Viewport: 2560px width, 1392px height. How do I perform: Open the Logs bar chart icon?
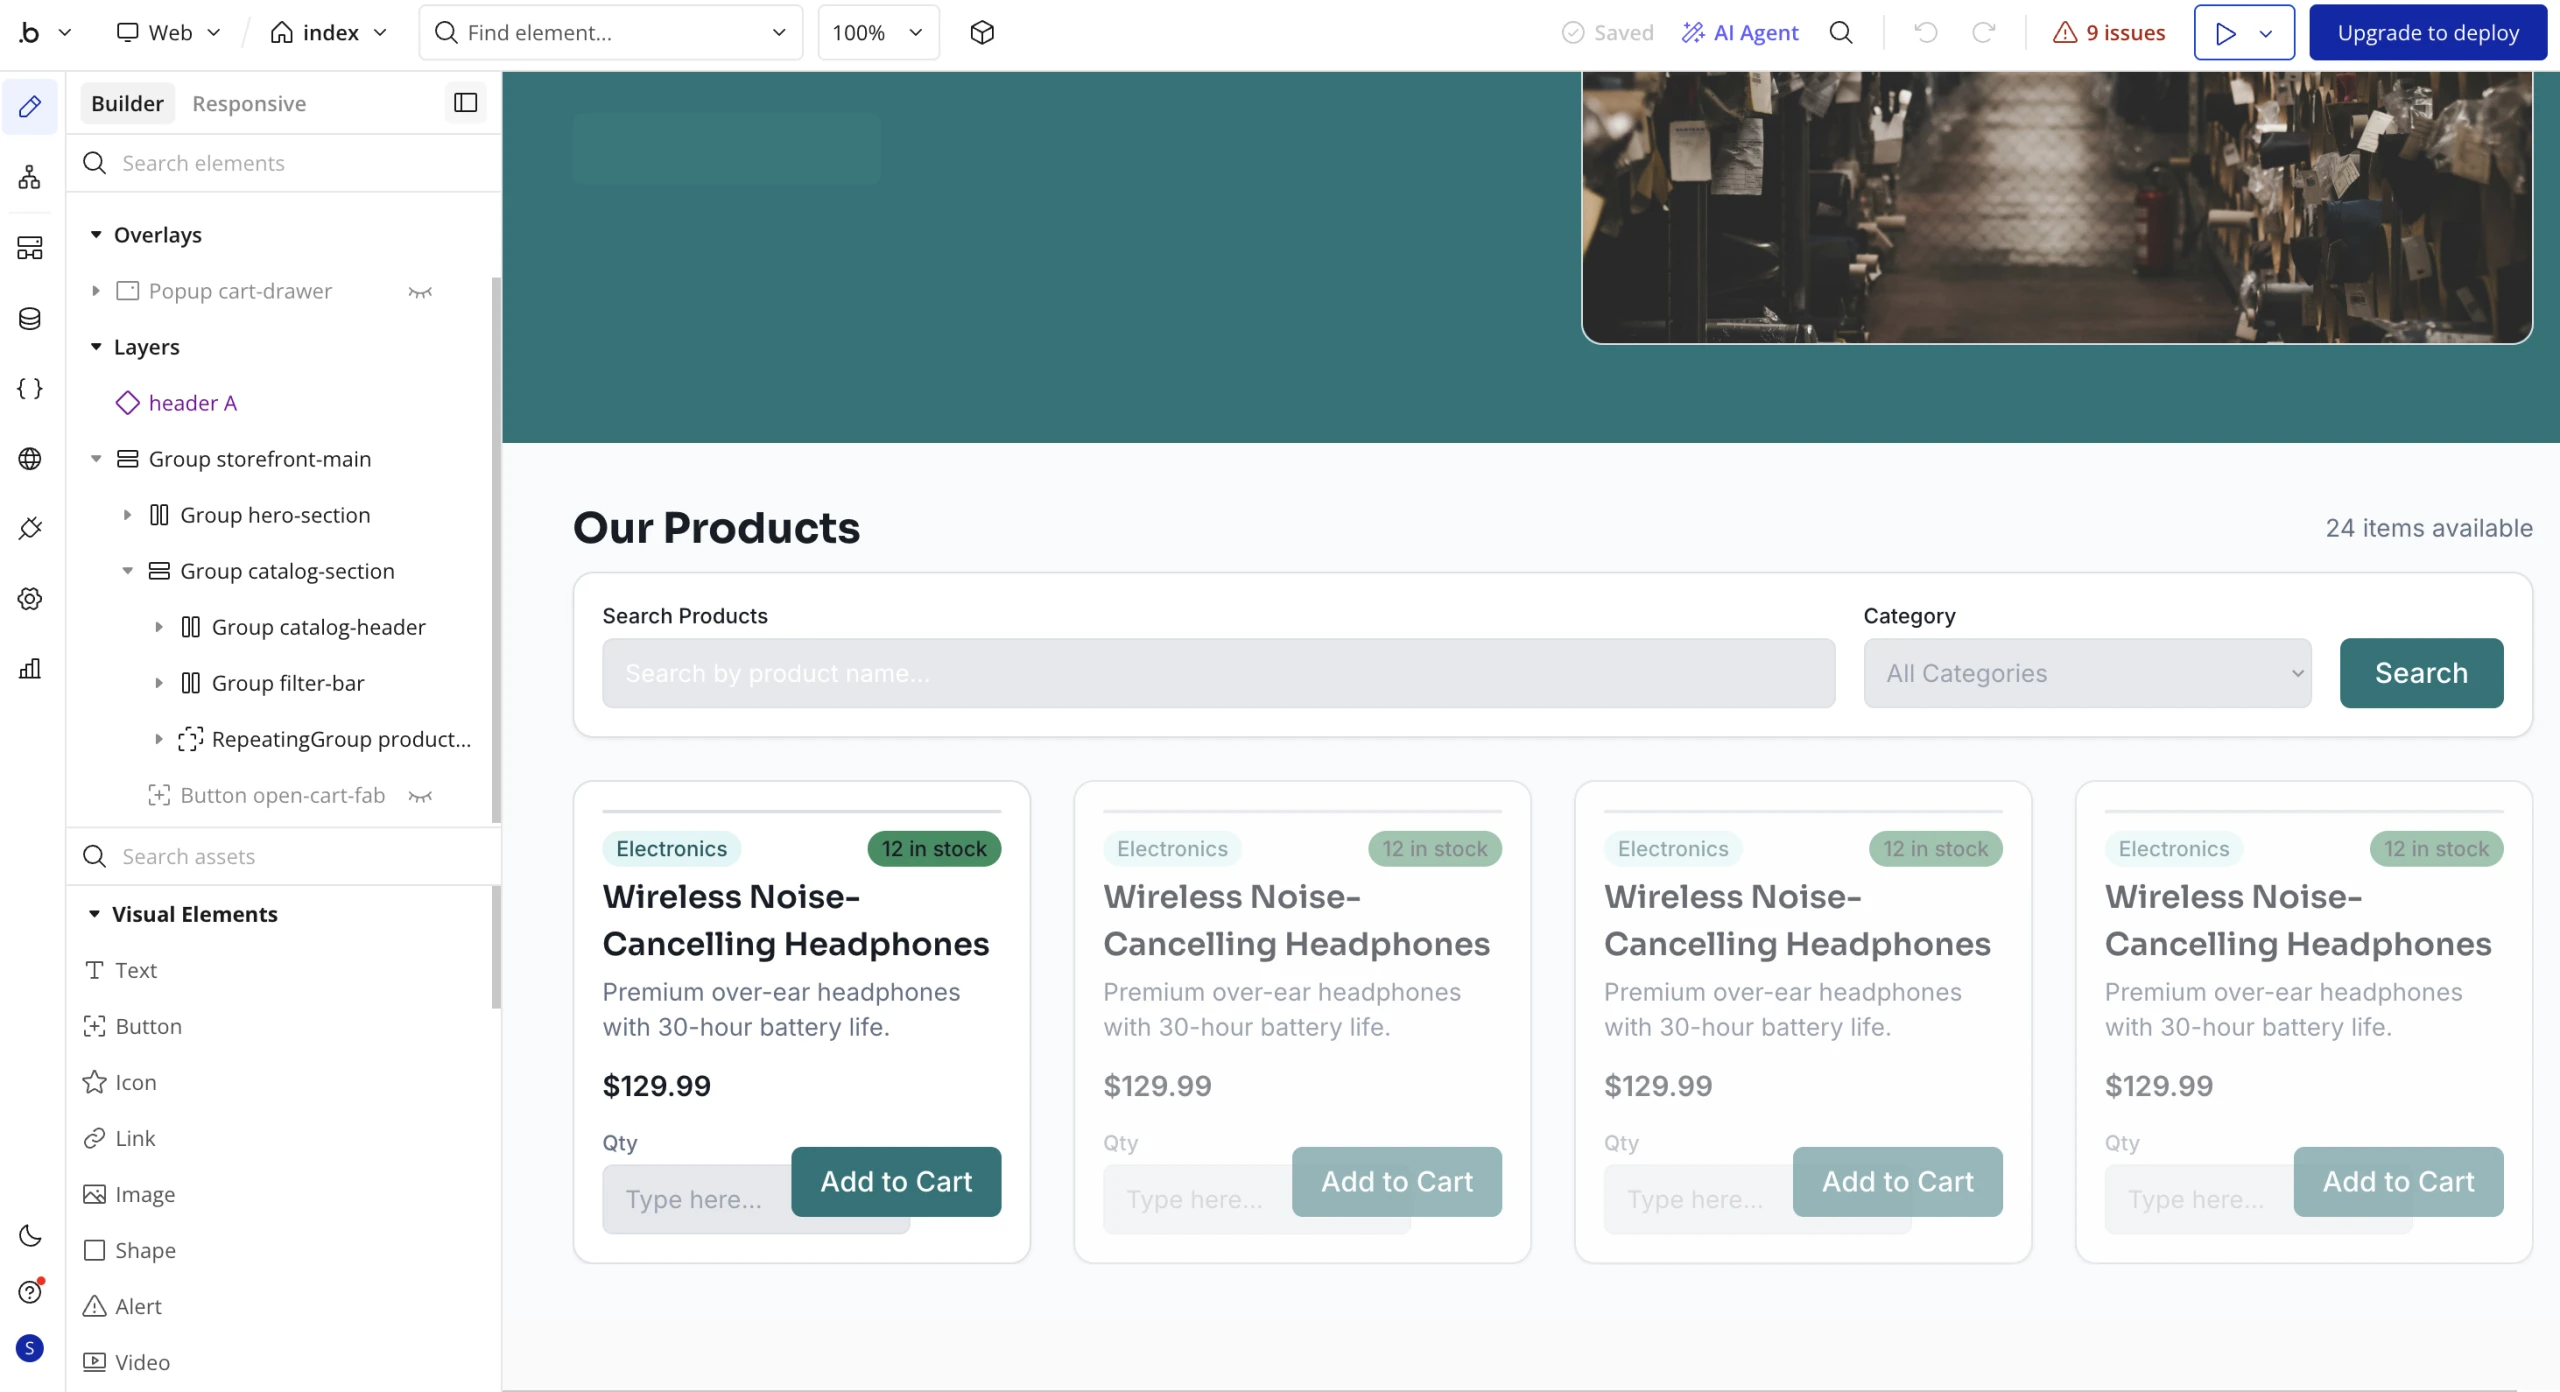(30, 668)
